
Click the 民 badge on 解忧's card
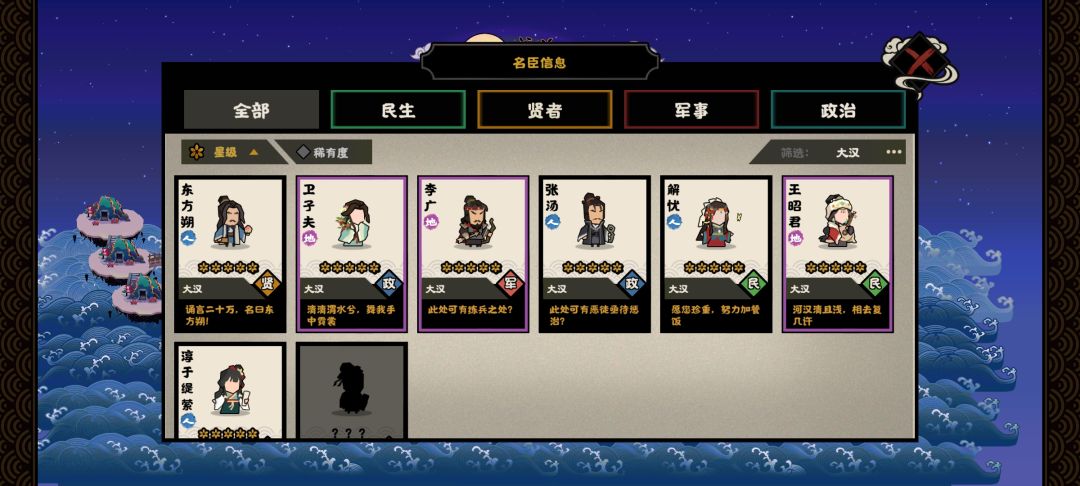click(x=753, y=284)
